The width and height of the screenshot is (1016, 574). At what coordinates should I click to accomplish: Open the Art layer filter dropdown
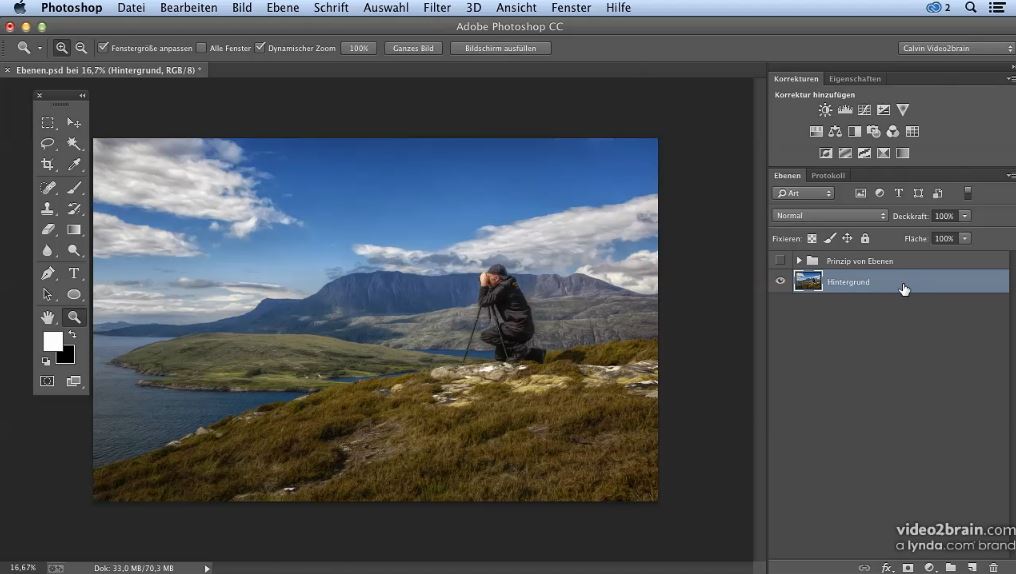803,193
